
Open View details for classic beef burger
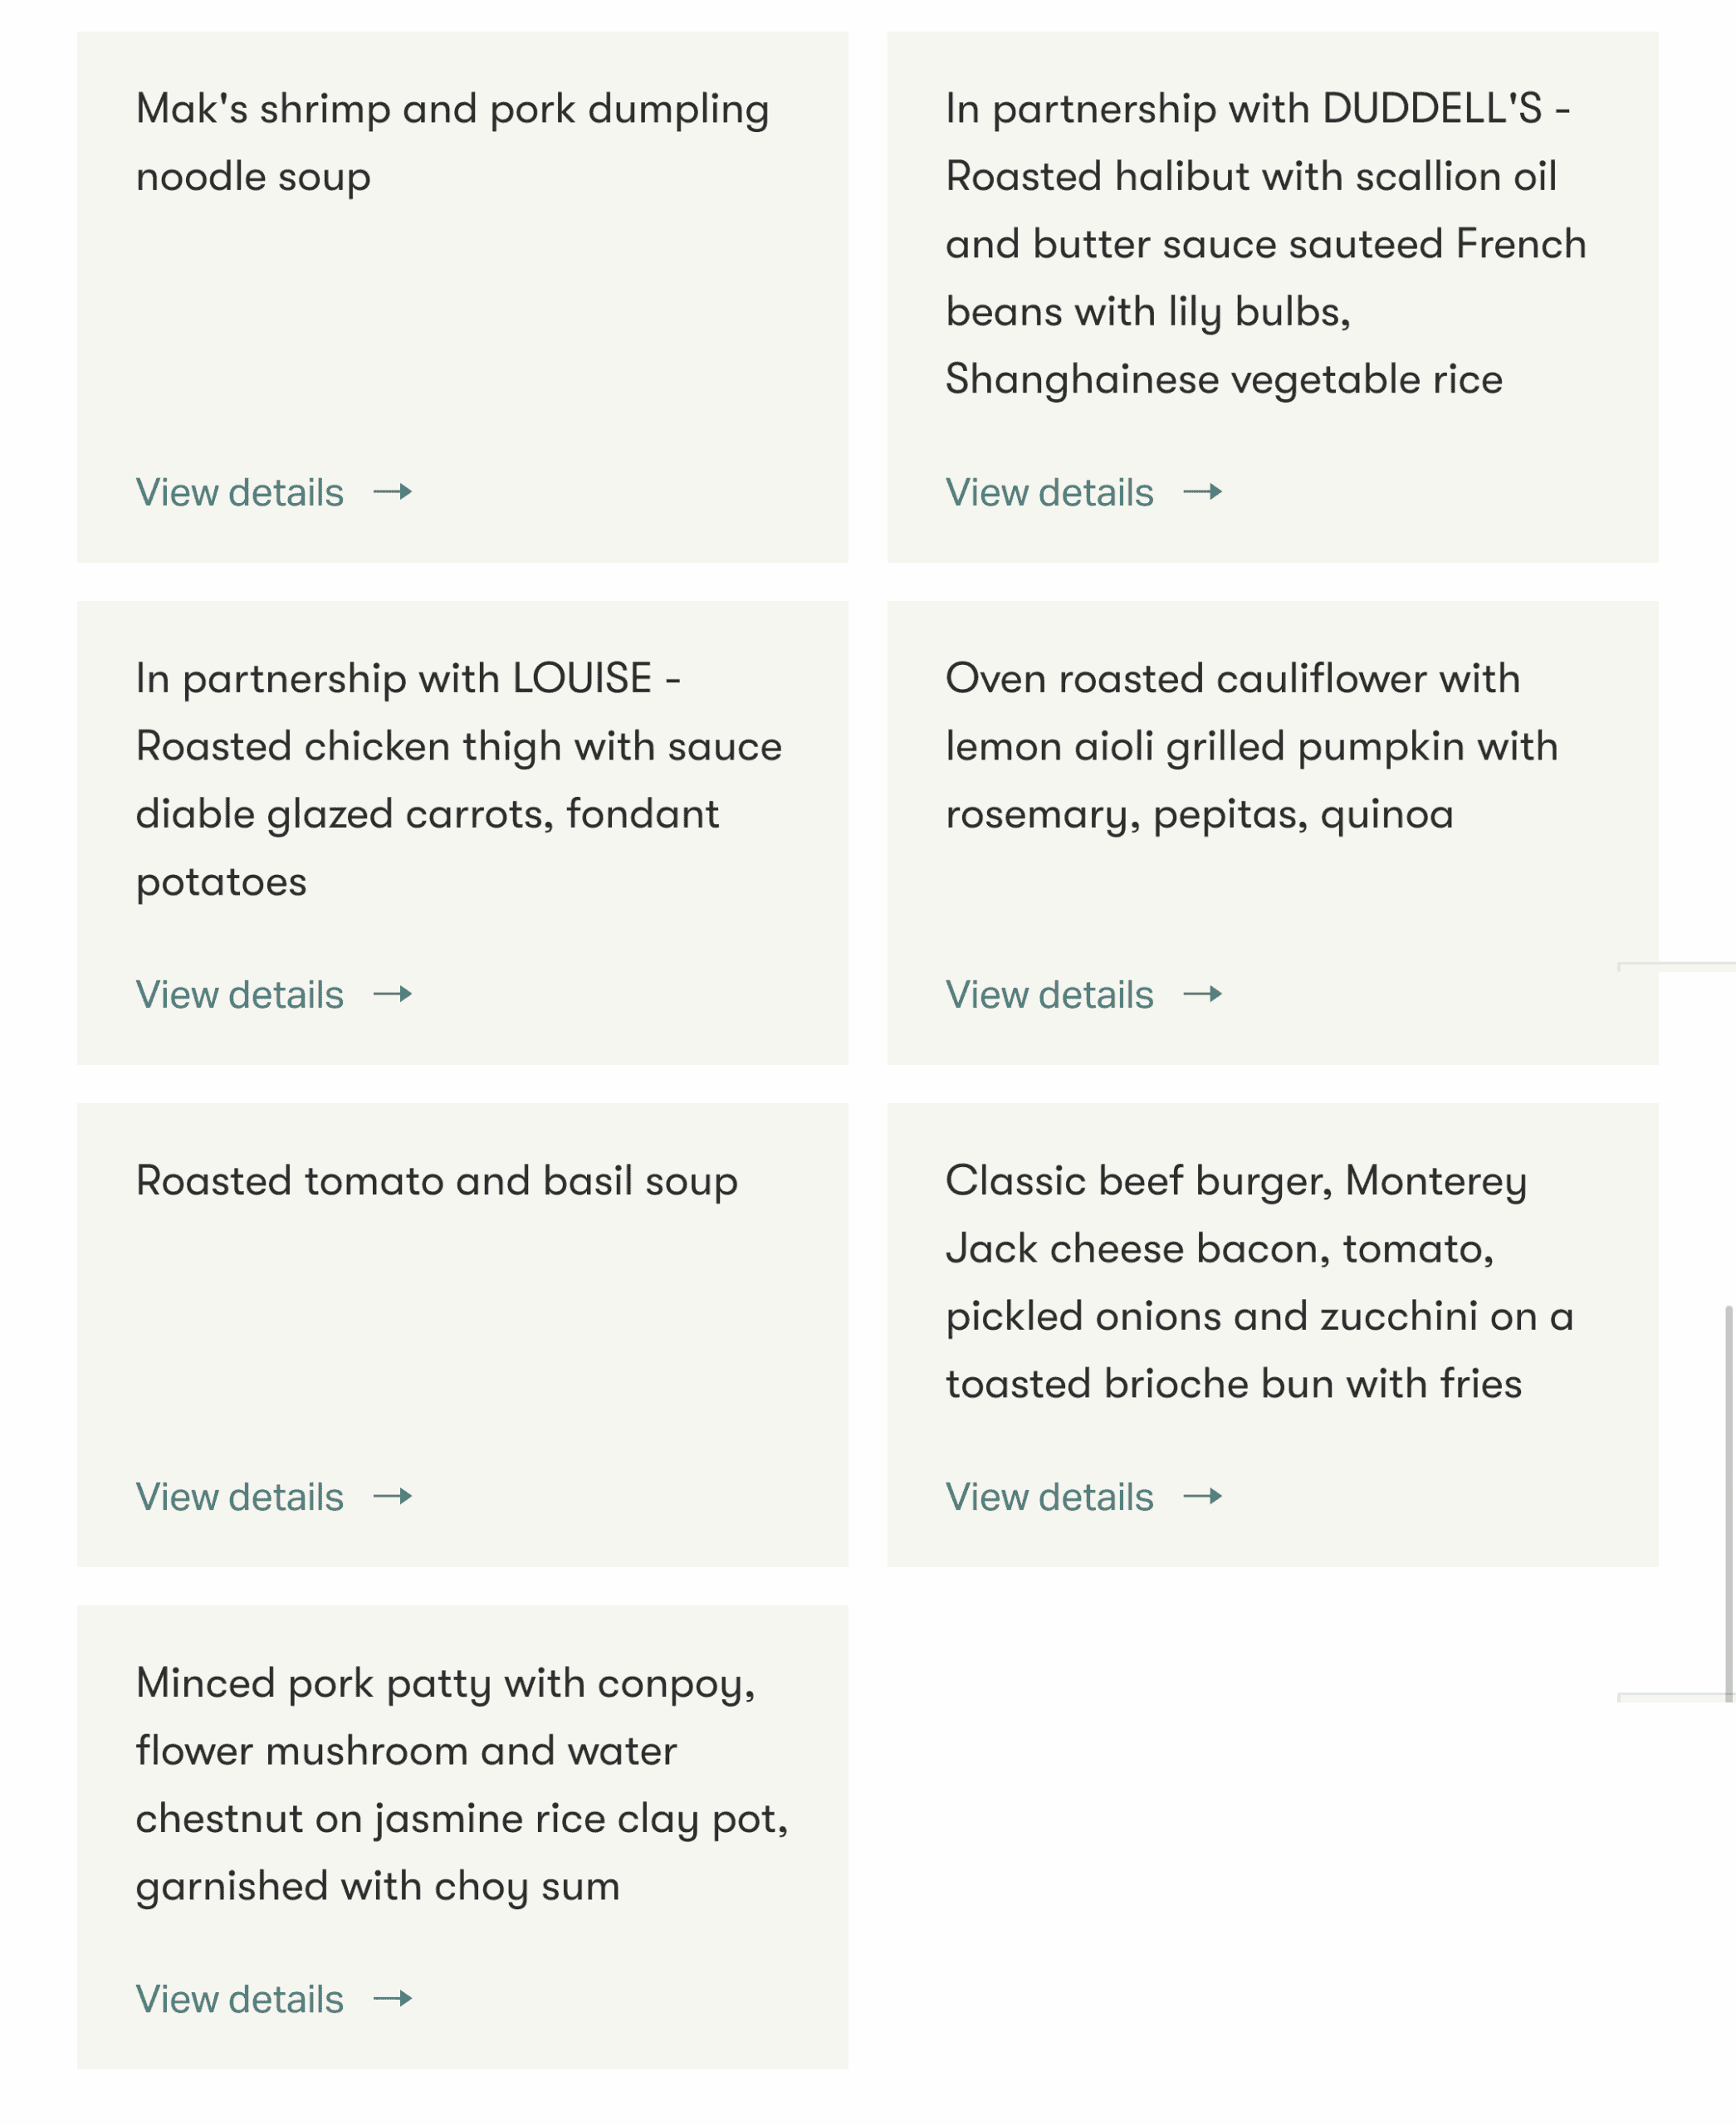point(1049,1496)
